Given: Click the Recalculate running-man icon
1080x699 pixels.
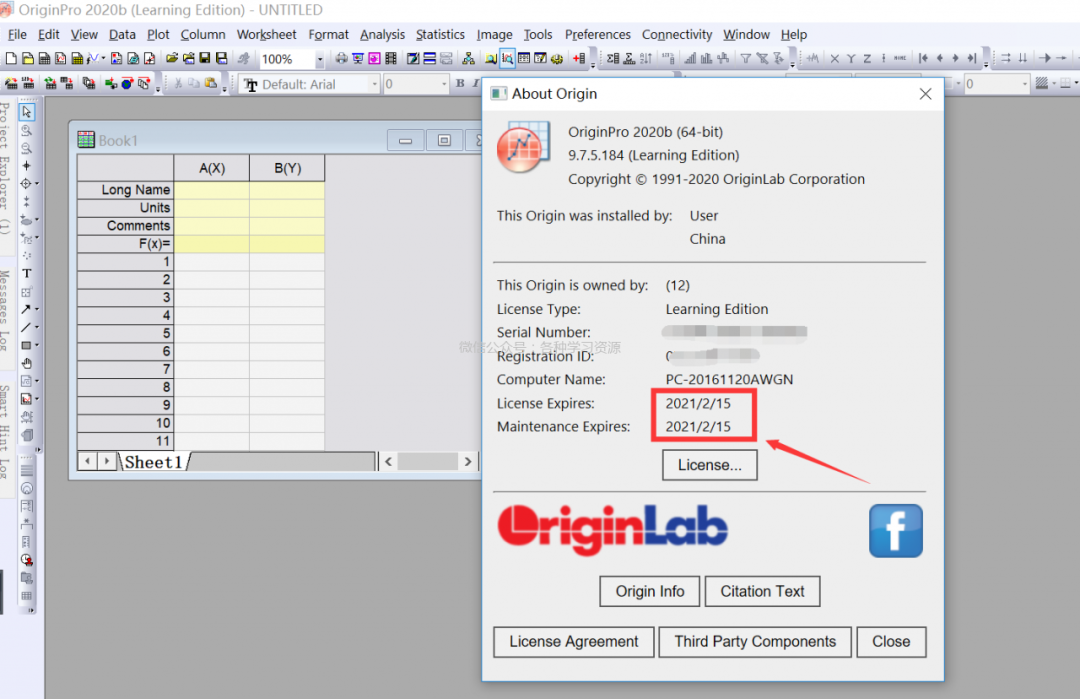Looking at the screenshot, I should point(243,59).
